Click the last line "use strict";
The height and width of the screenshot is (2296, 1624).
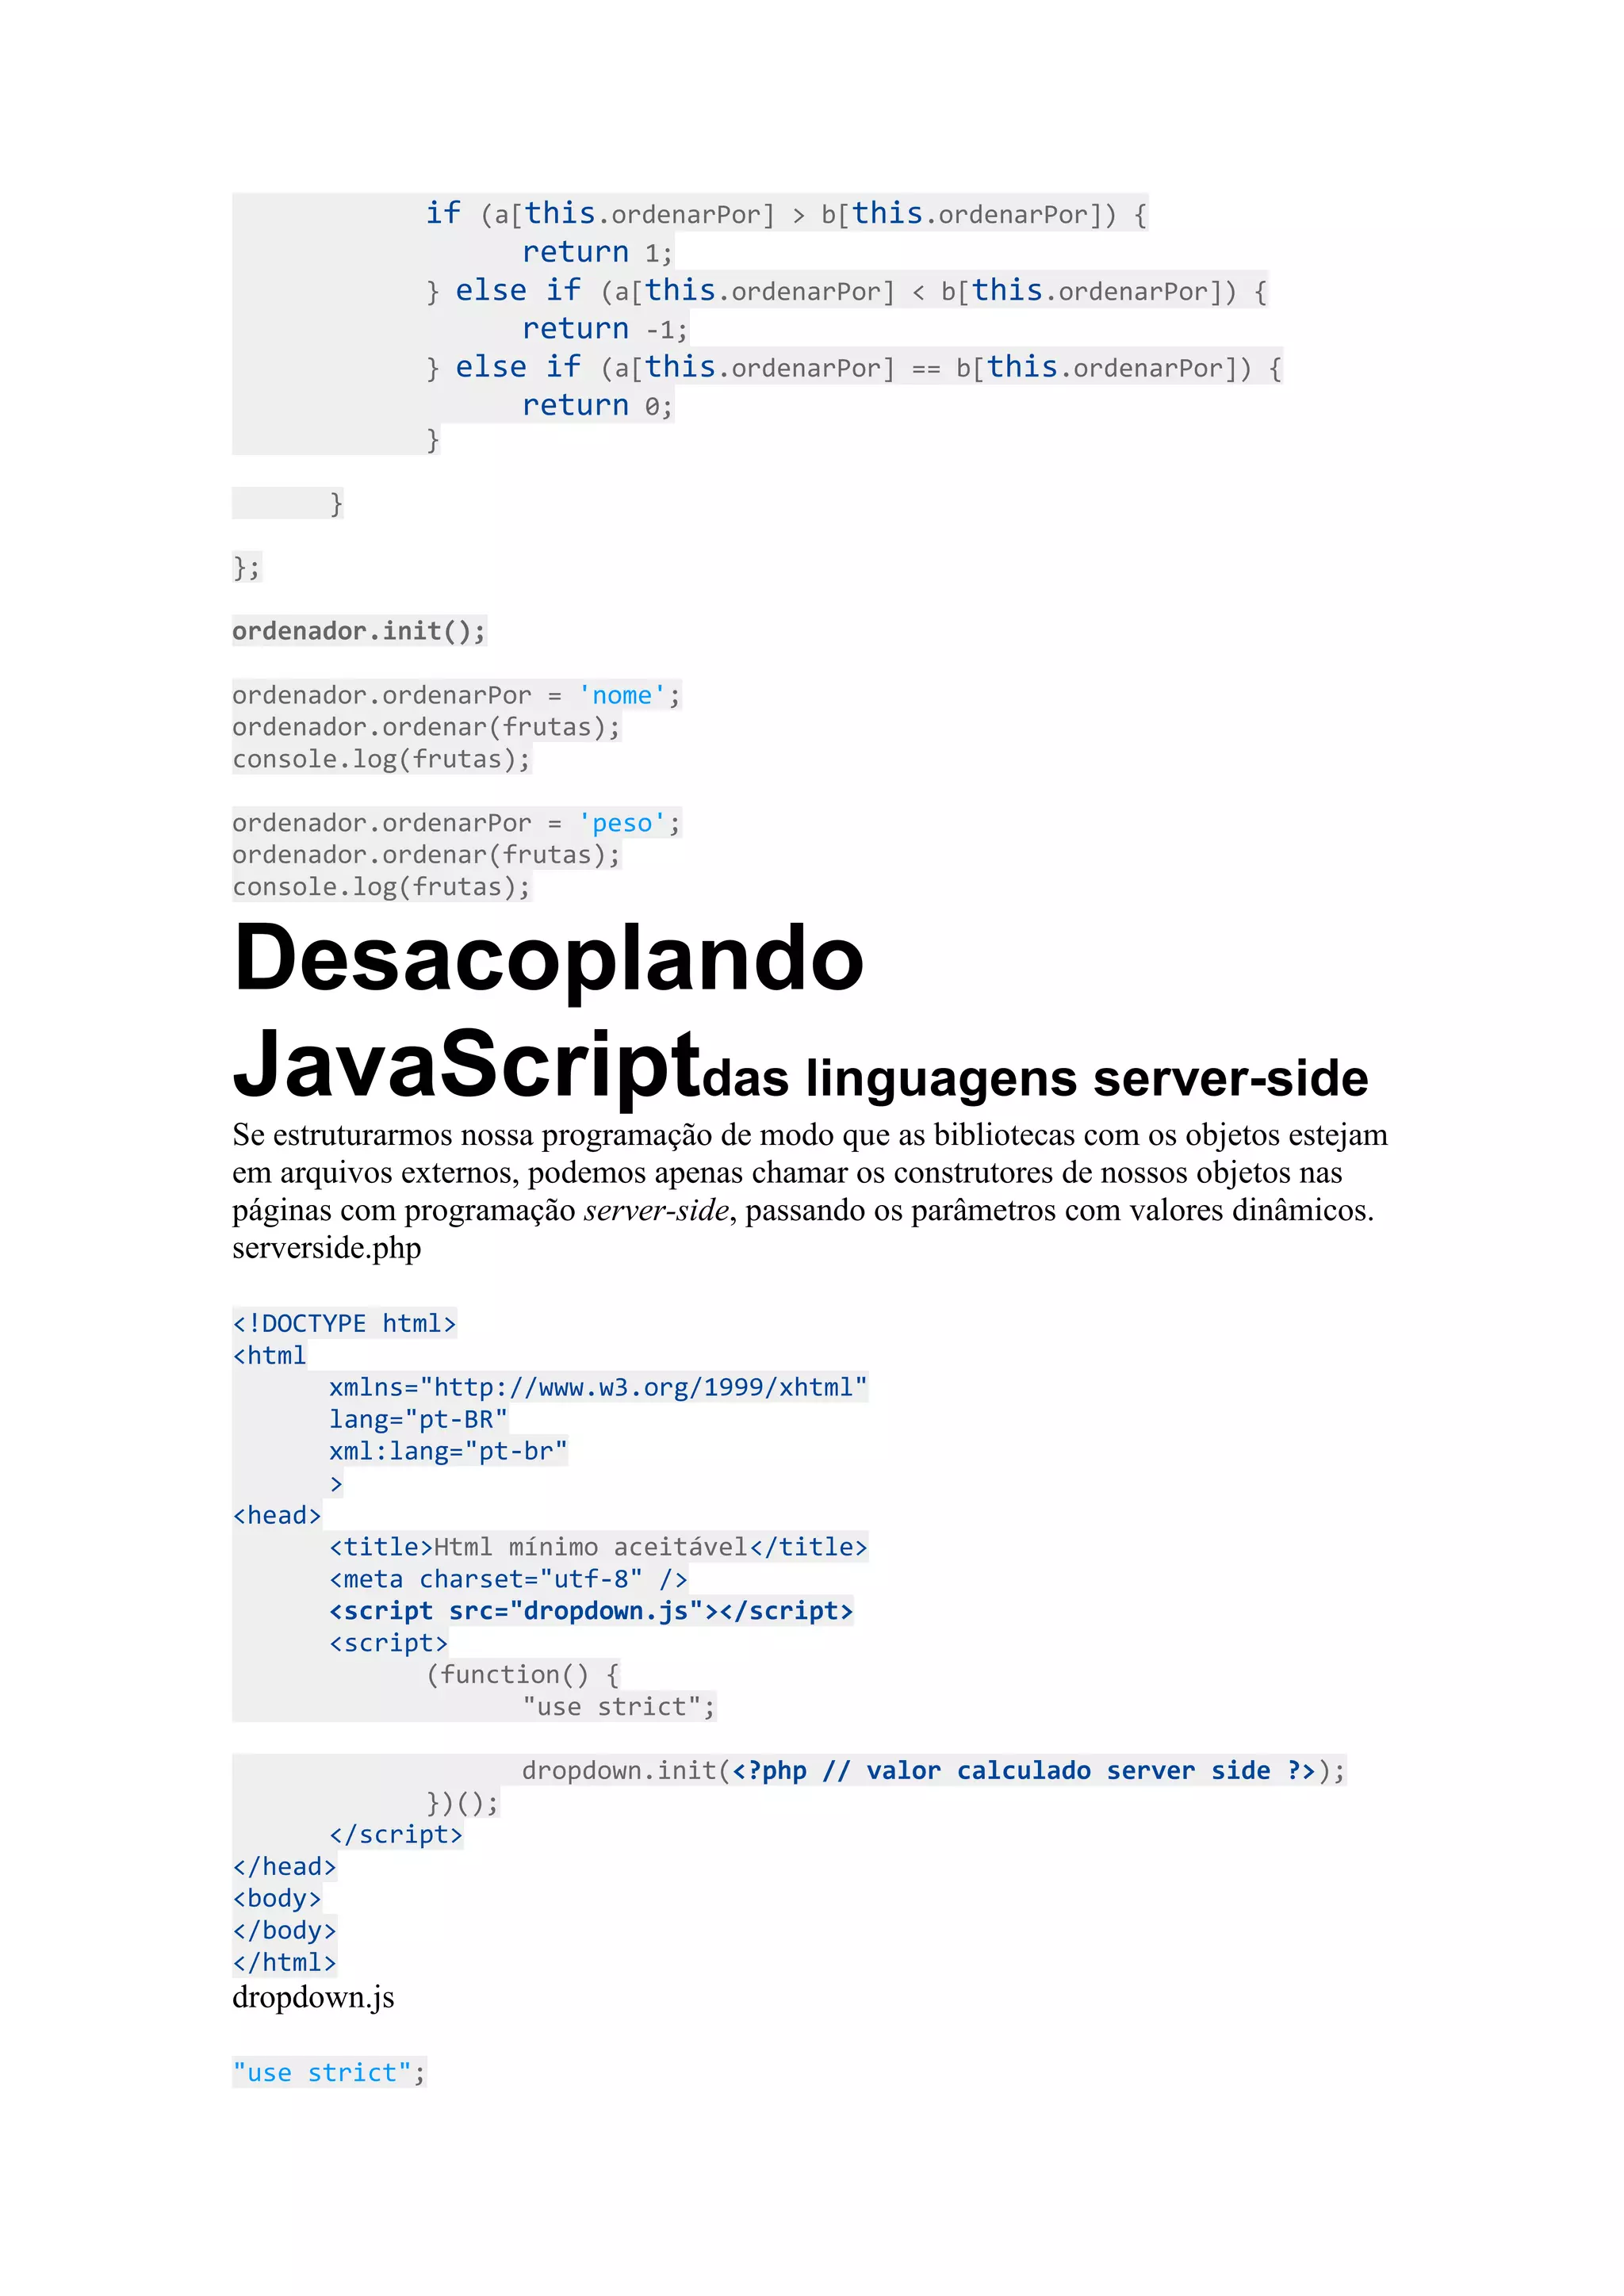(x=329, y=2073)
